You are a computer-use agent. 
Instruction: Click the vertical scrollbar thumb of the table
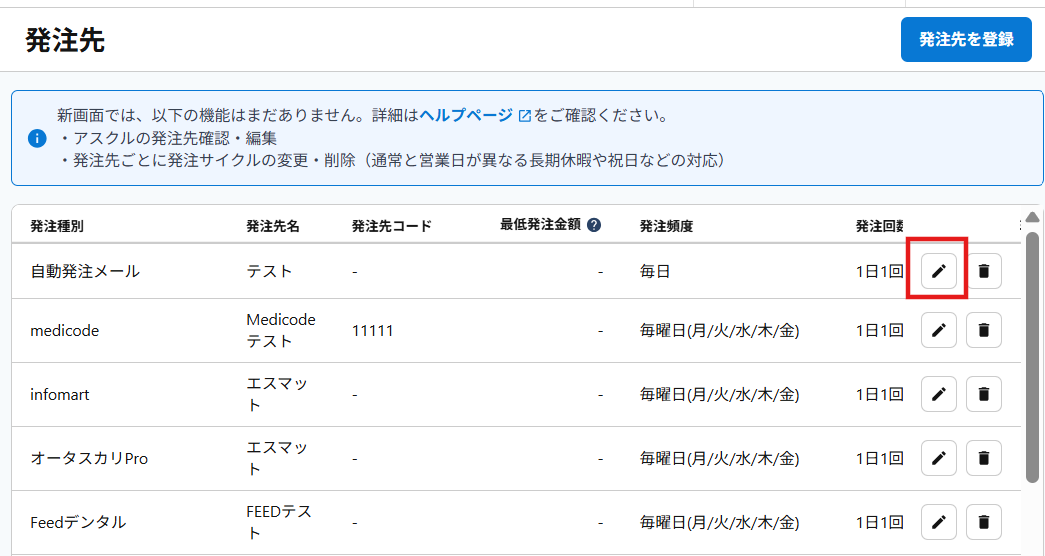coord(1033,355)
